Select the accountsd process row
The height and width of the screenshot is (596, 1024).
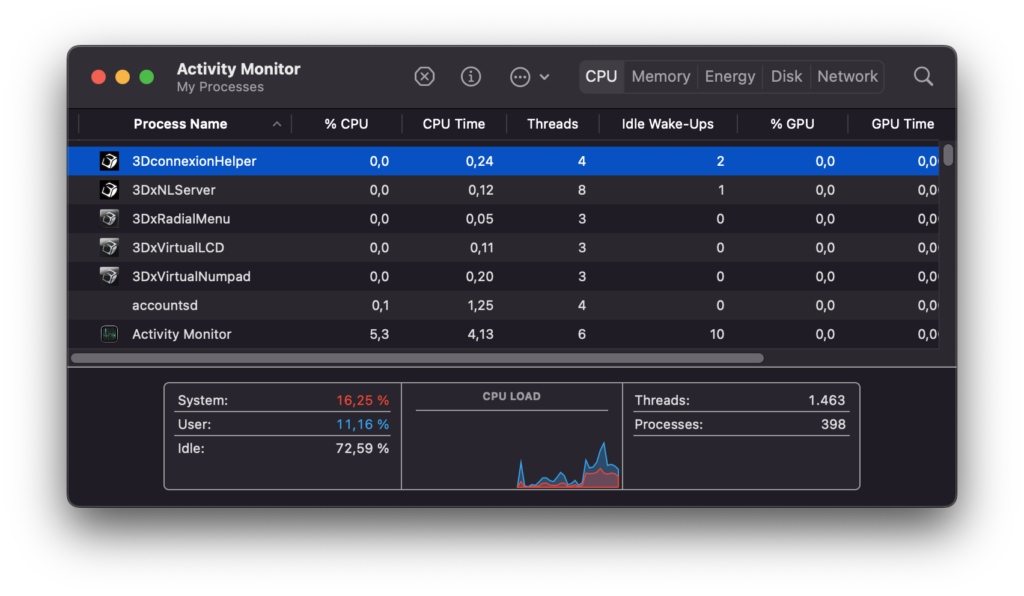[400, 305]
